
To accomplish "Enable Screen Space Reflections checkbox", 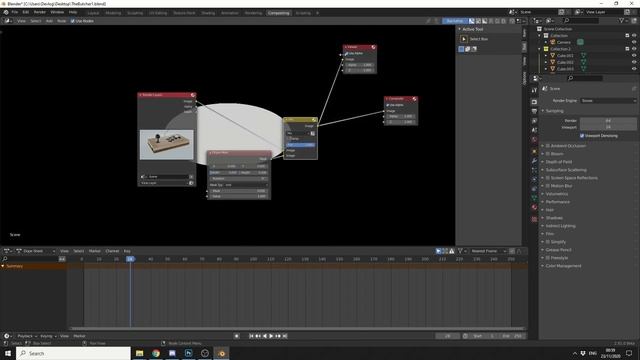I will (x=548, y=178).
